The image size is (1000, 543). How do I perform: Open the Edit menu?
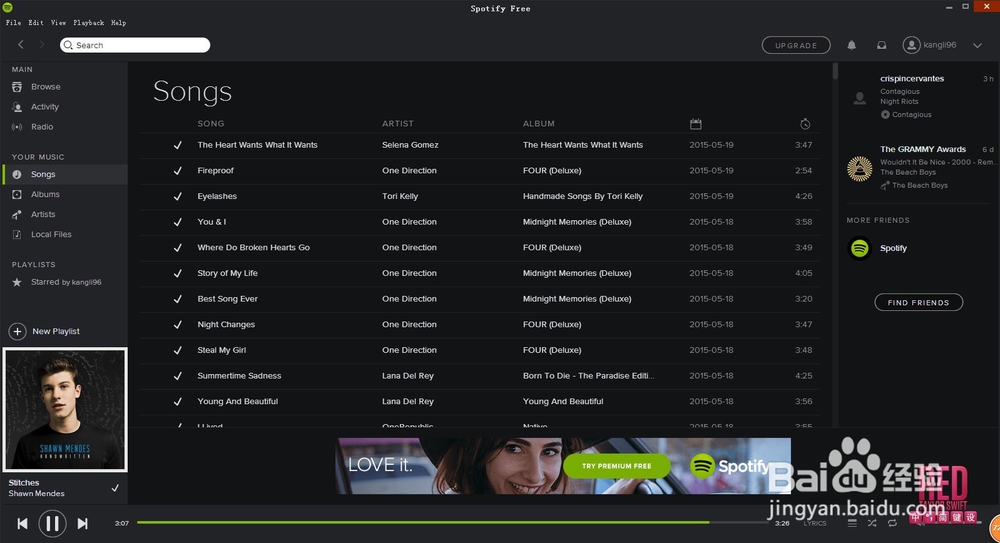(x=36, y=22)
